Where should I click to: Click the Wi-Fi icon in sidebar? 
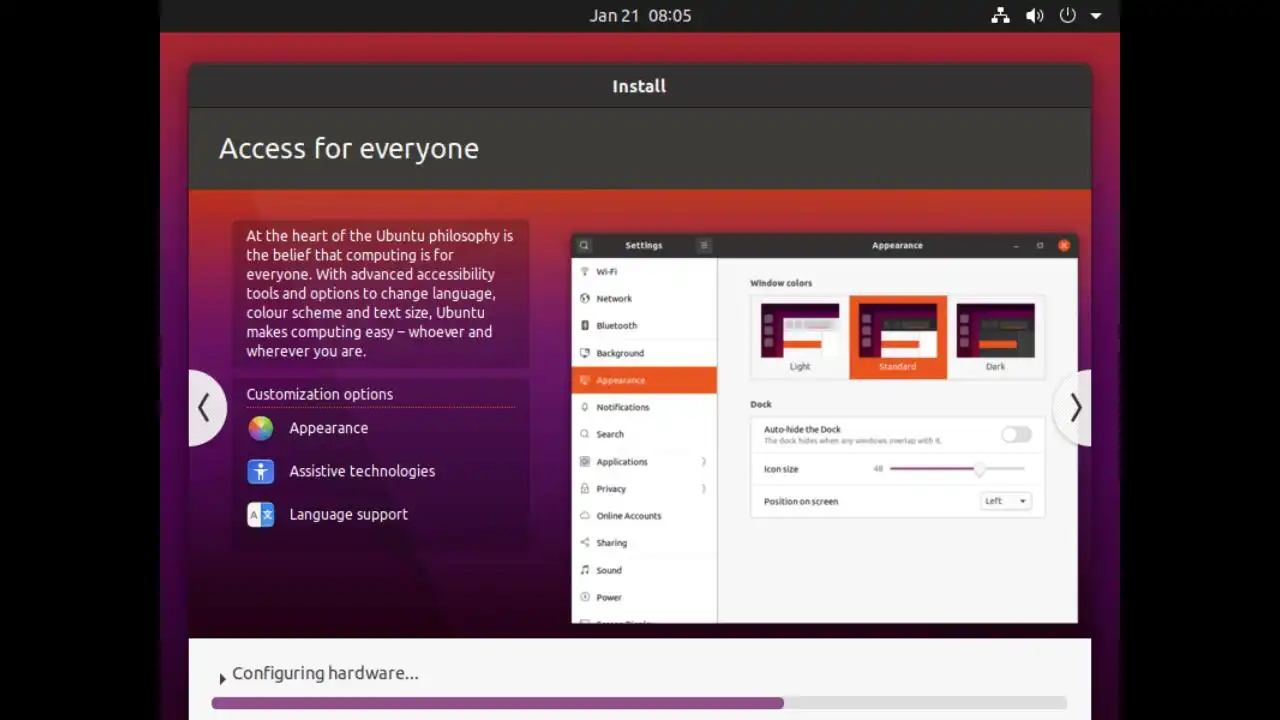(x=585, y=271)
